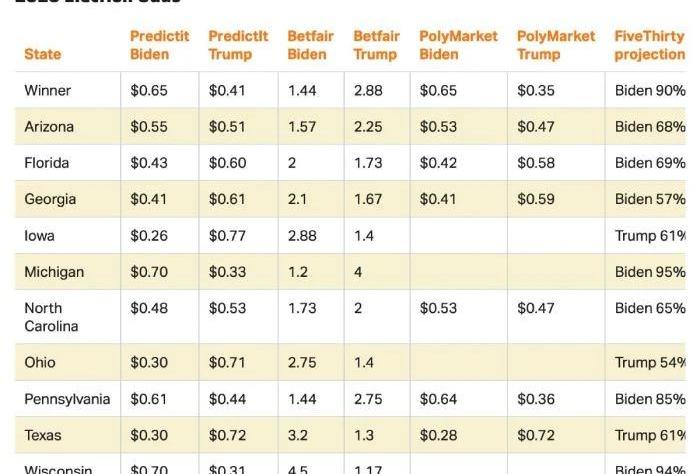
Task: Select the Betfair Trump column header
Action: point(376,45)
